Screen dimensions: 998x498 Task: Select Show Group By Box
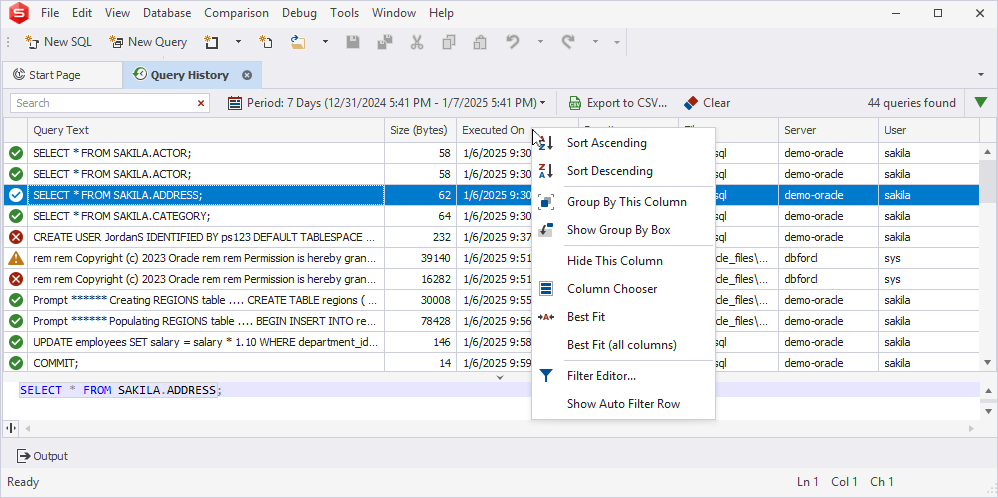pos(623,230)
